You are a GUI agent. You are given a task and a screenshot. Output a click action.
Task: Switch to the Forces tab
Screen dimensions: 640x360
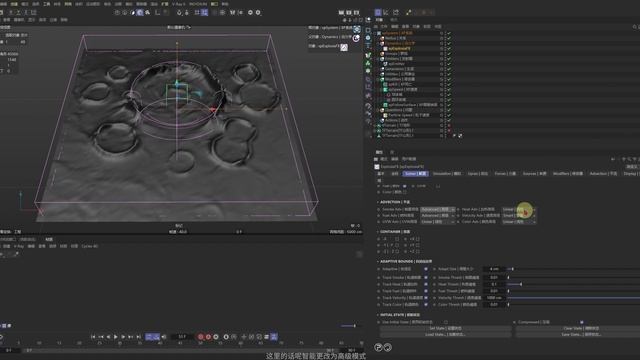click(505, 174)
